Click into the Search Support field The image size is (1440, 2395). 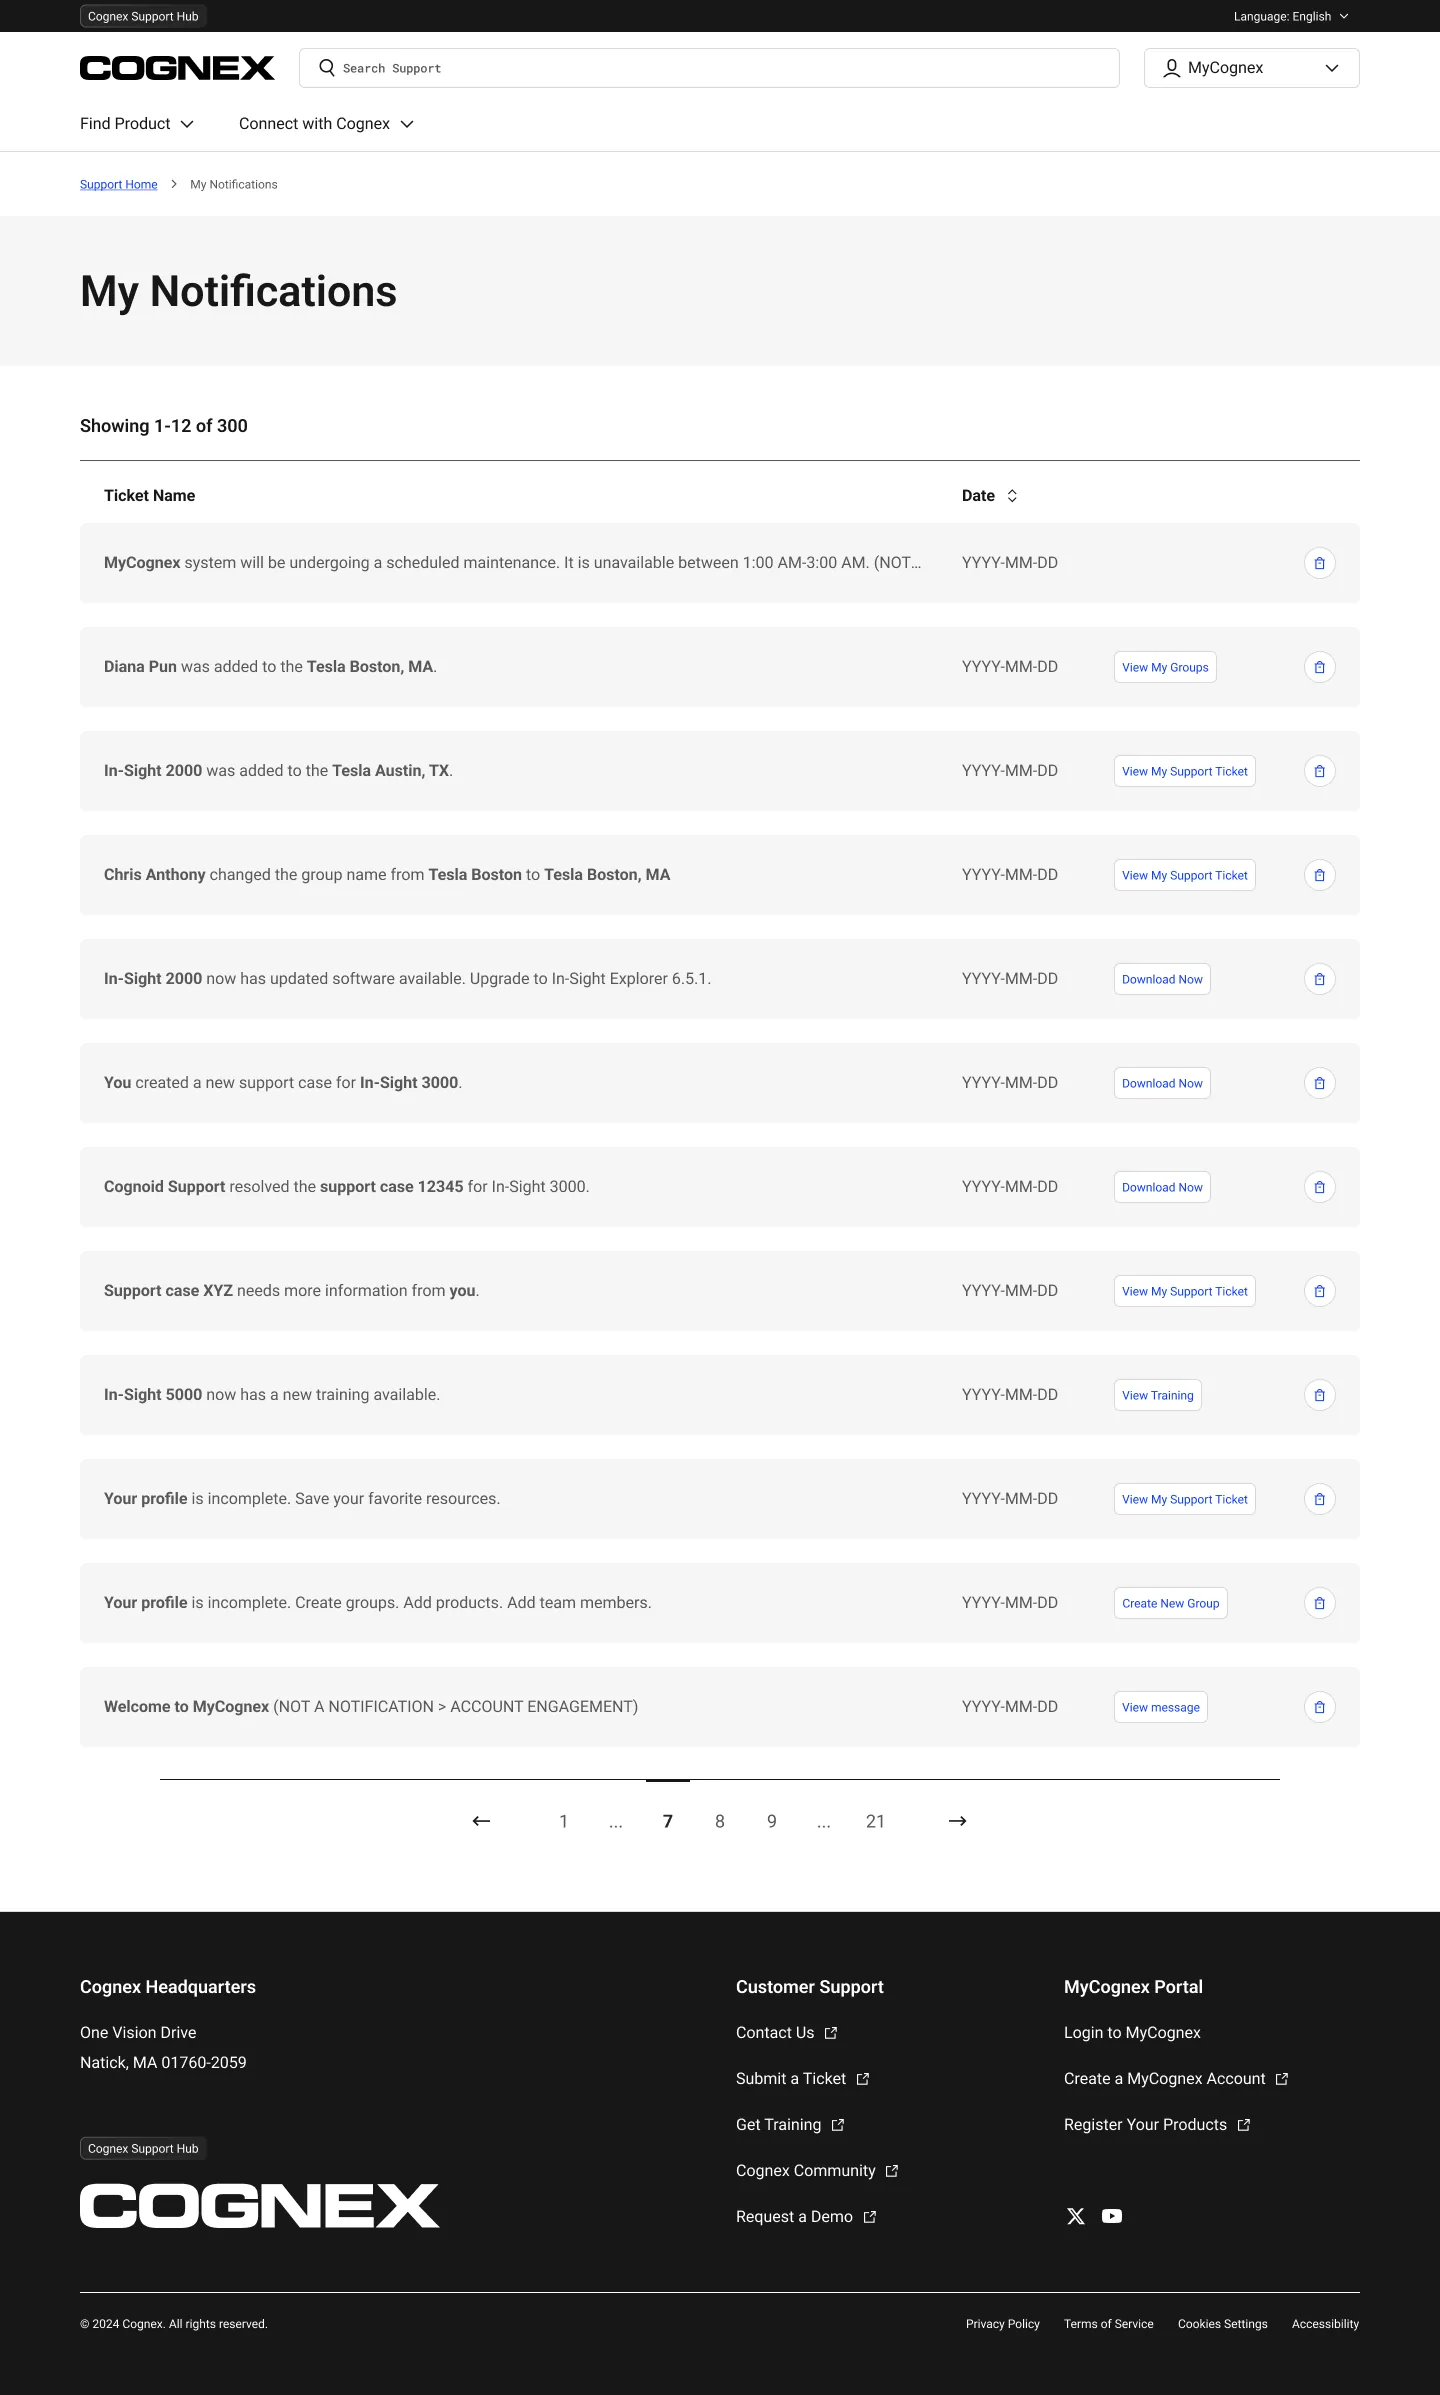tap(709, 68)
